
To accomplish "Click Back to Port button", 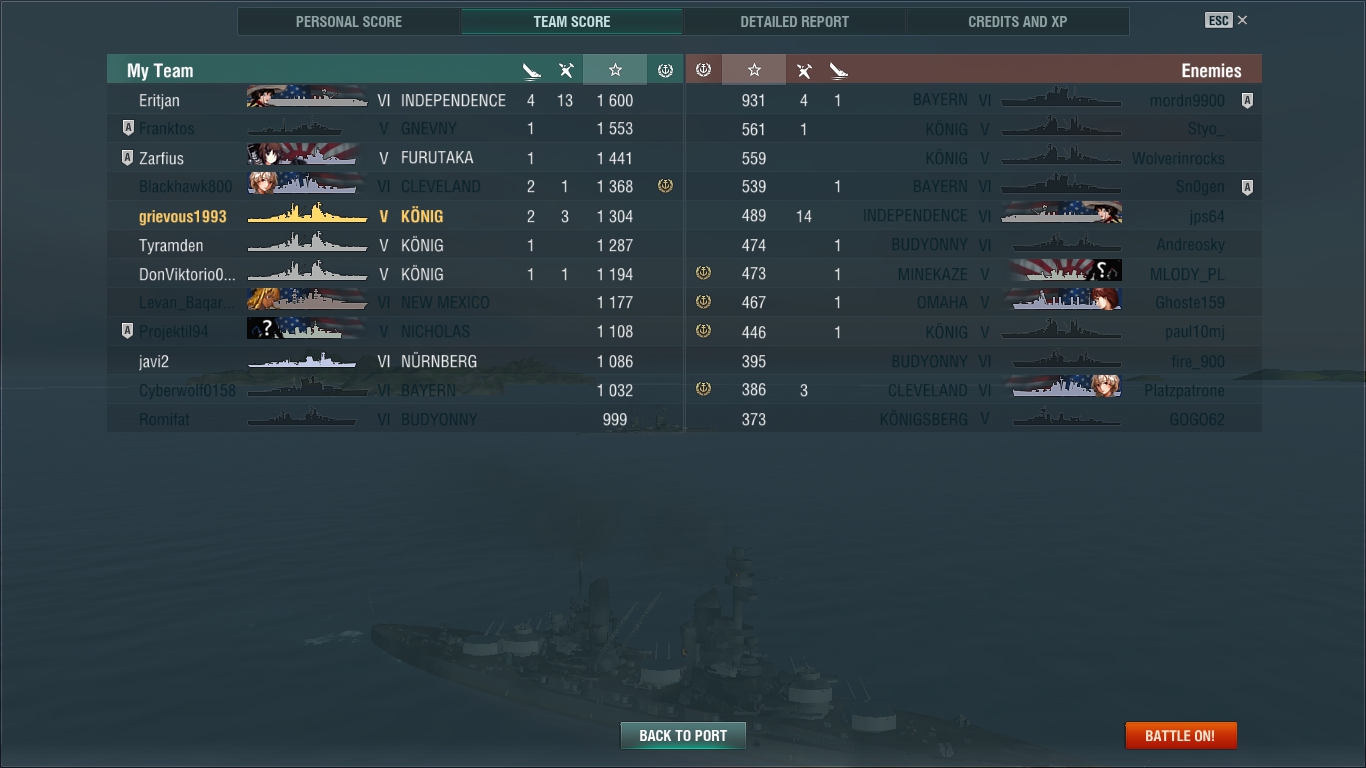I will (x=683, y=735).
